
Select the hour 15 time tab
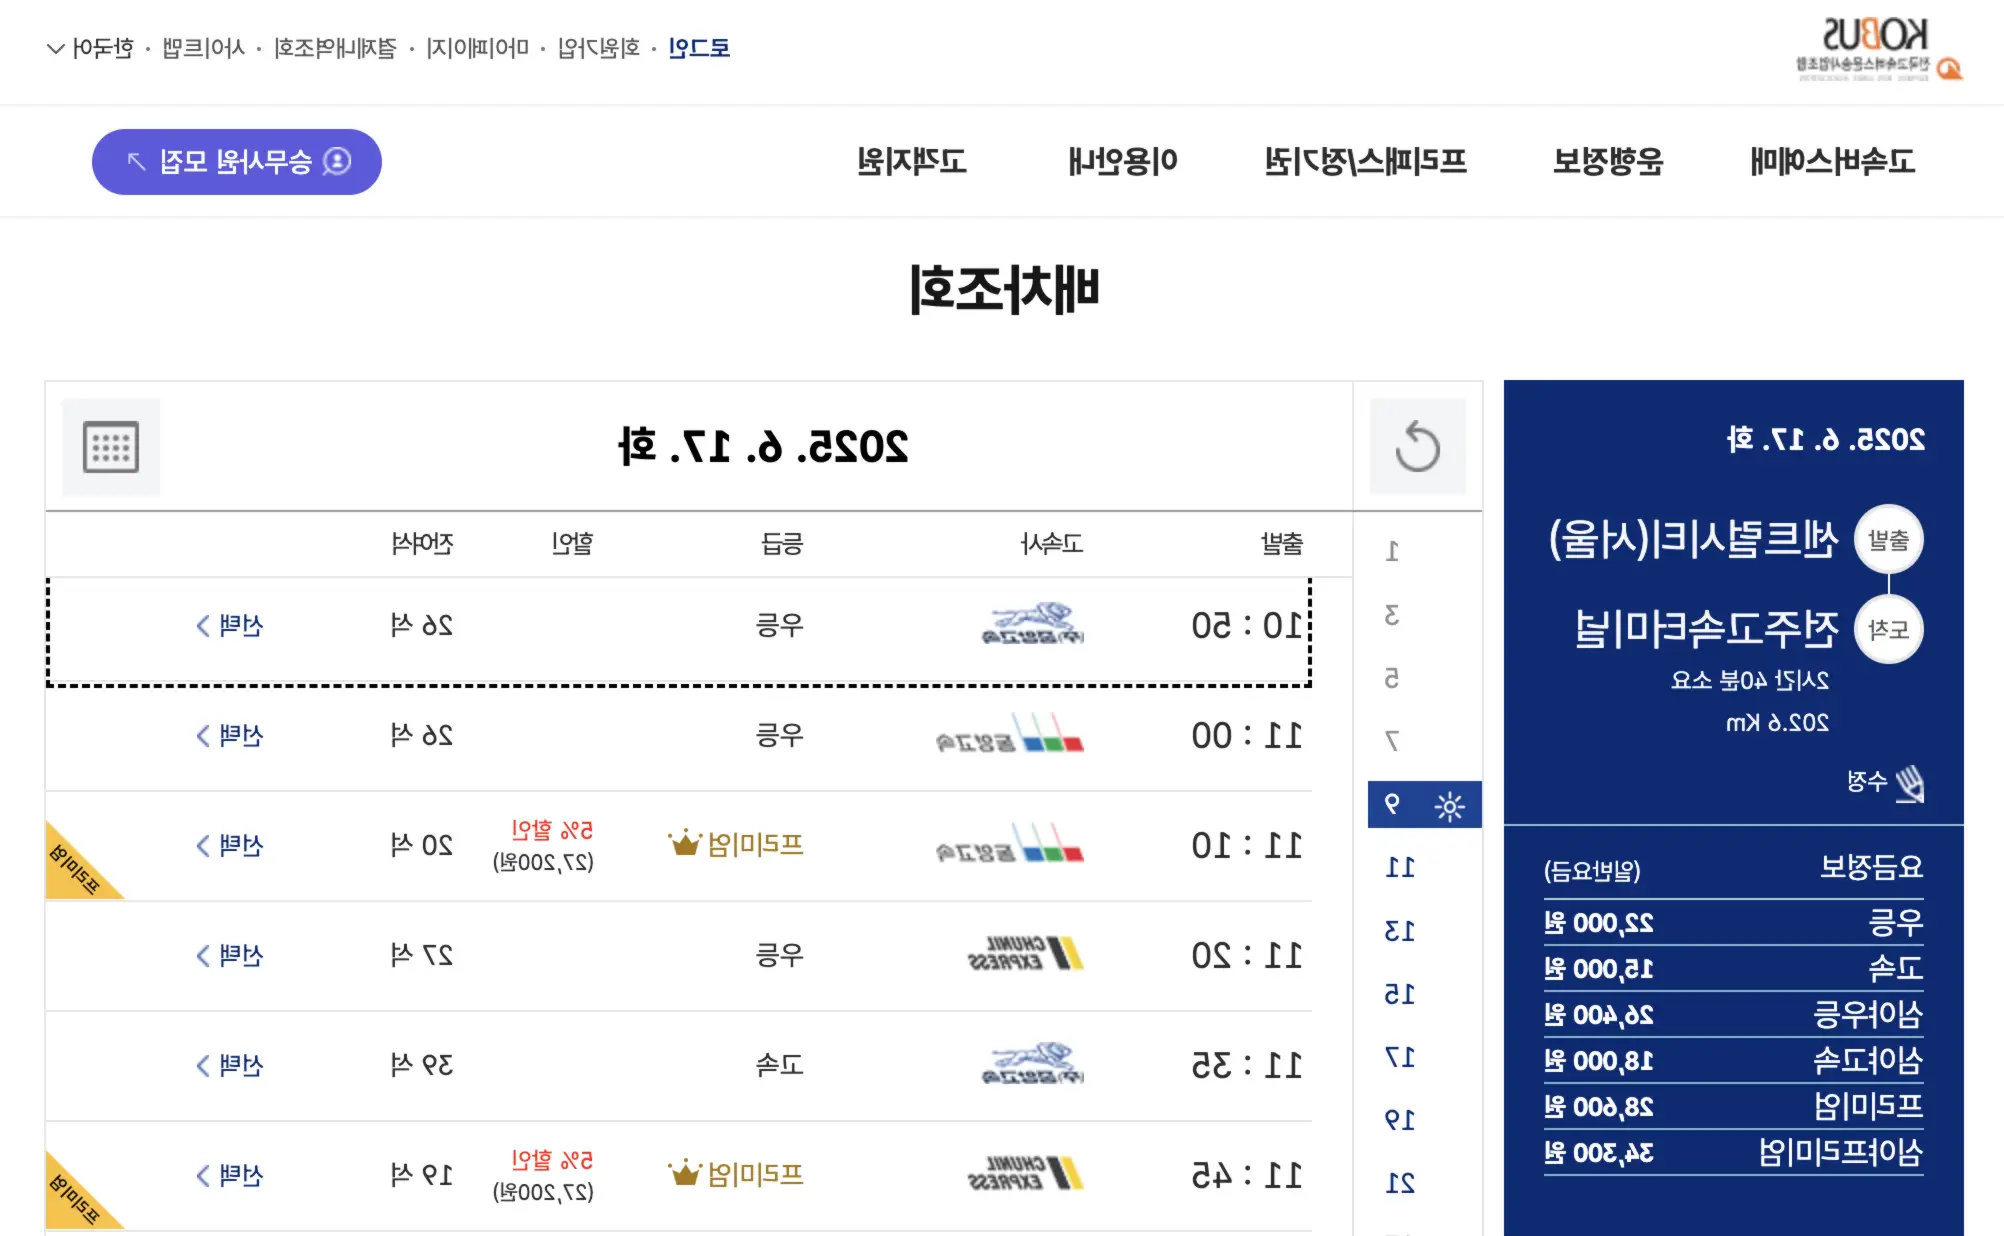pos(1400,994)
